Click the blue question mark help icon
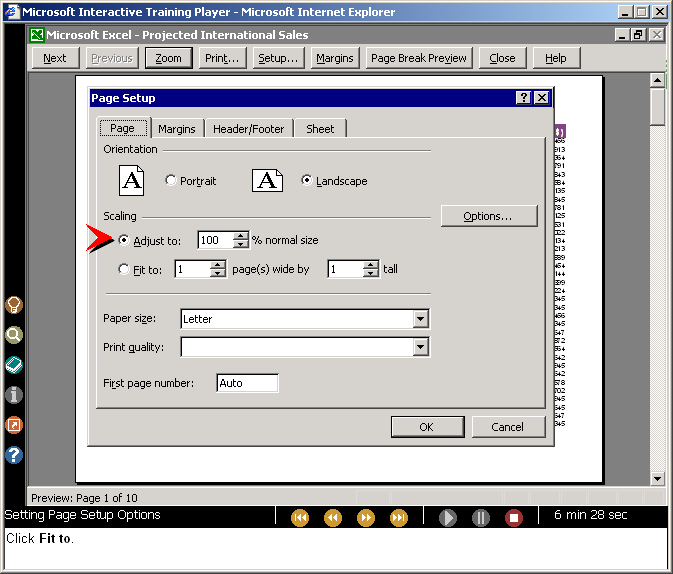Viewport: 673px width, 574px height. pos(14,455)
